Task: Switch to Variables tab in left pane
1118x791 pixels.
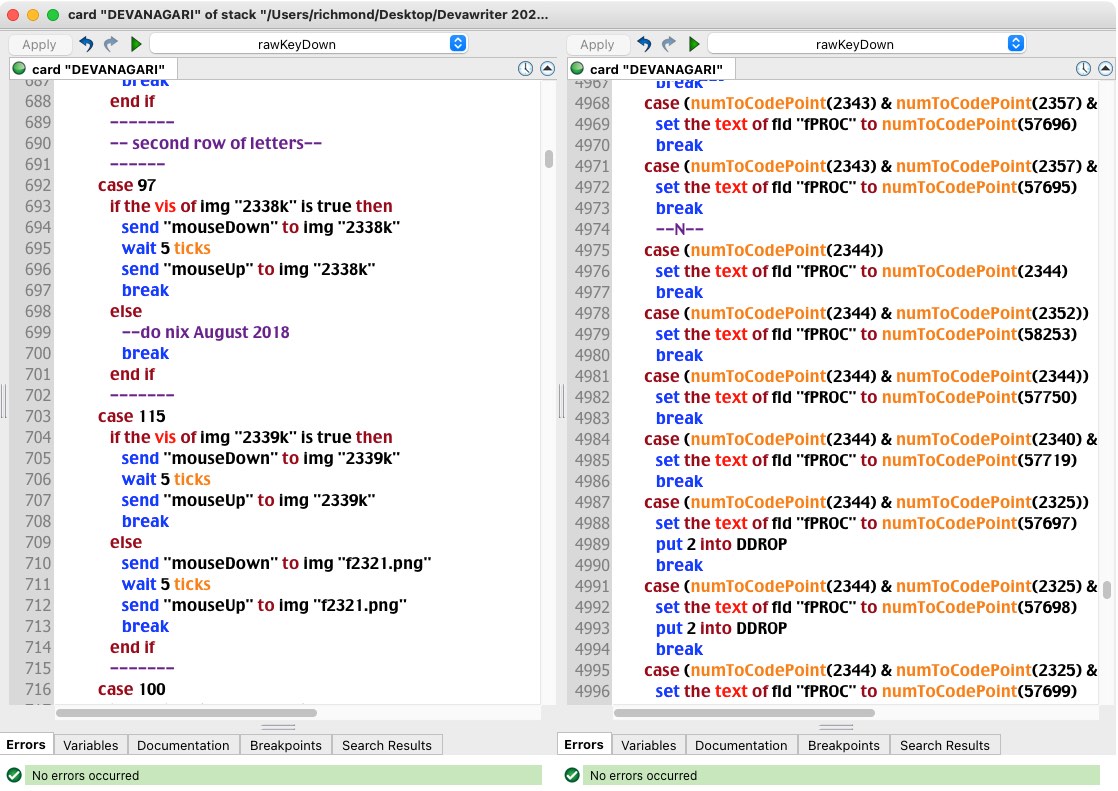Action: coord(90,745)
